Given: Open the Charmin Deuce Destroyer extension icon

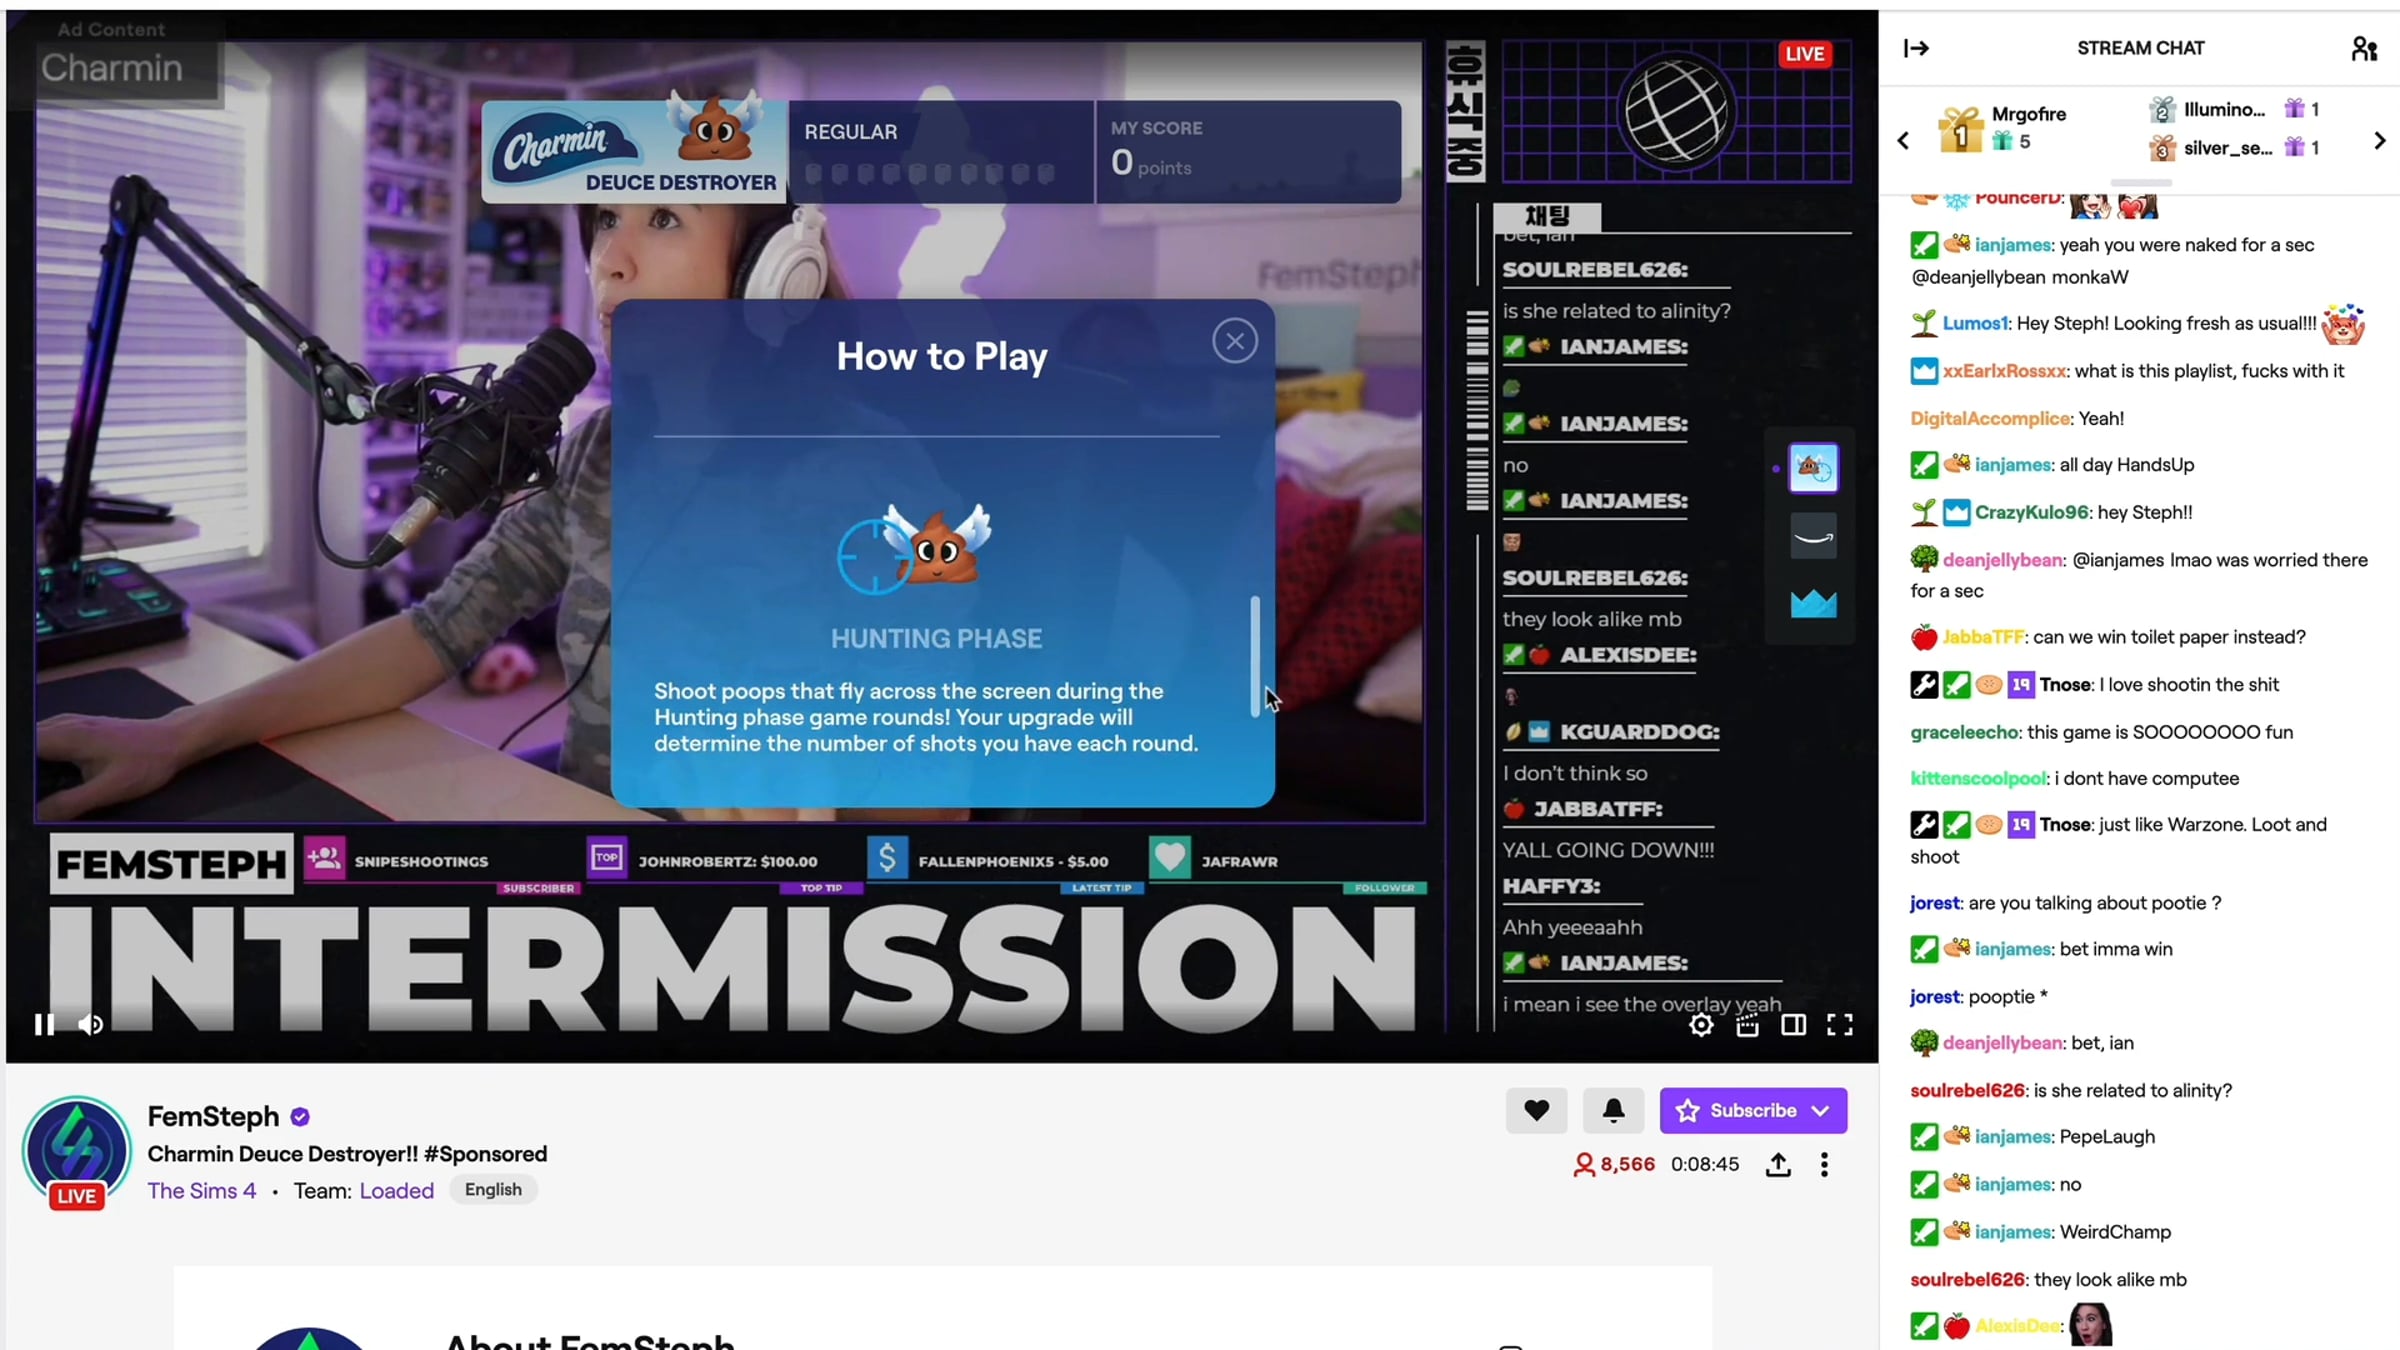Looking at the screenshot, I should click(1813, 467).
